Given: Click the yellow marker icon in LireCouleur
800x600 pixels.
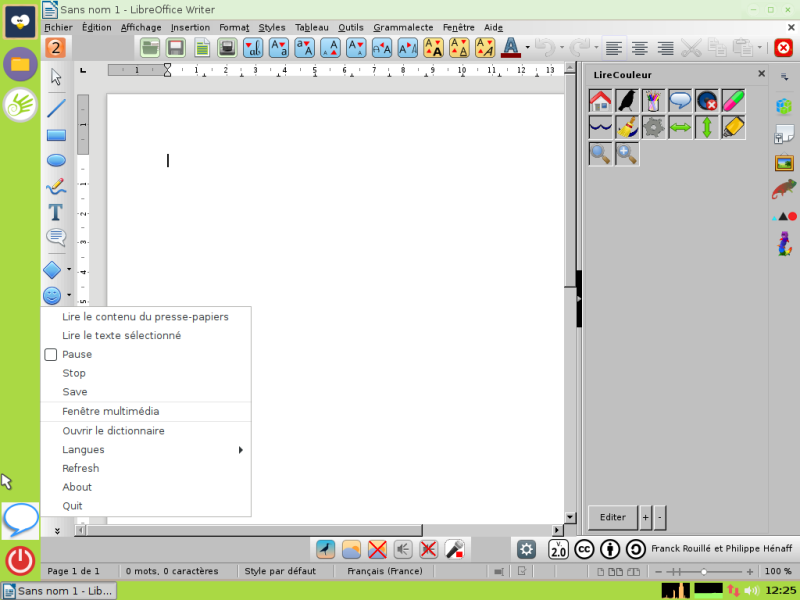Looking at the screenshot, I should pyautogui.click(x=733, y=127).
